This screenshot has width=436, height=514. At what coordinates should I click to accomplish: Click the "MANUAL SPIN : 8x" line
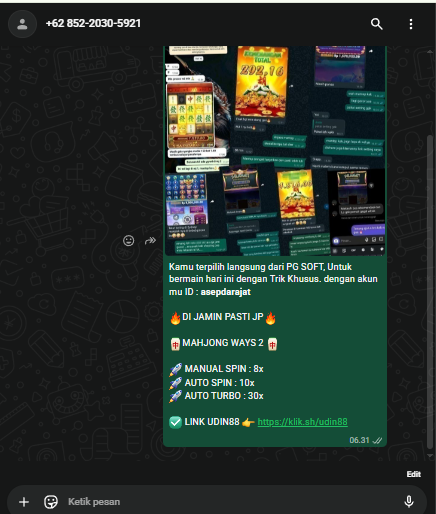pyautogui.click(x=224, y=369)
